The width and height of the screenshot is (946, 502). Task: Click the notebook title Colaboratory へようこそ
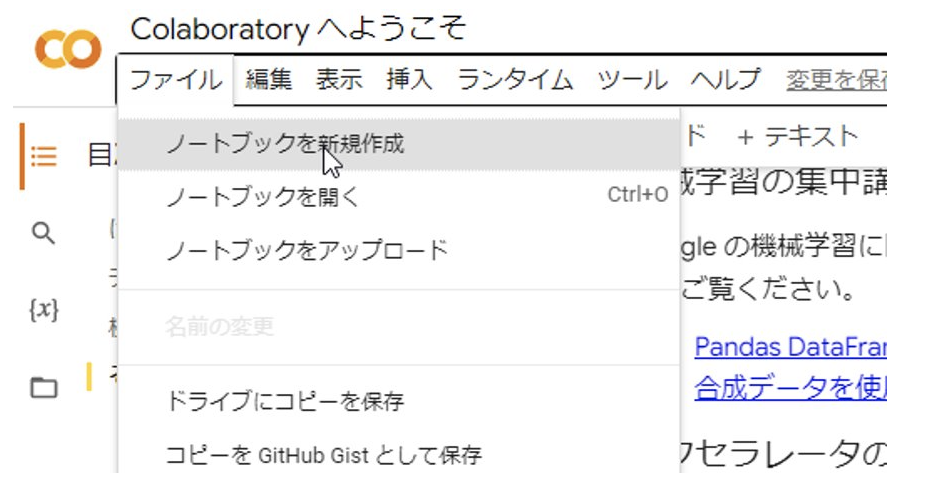coord(298,29)
